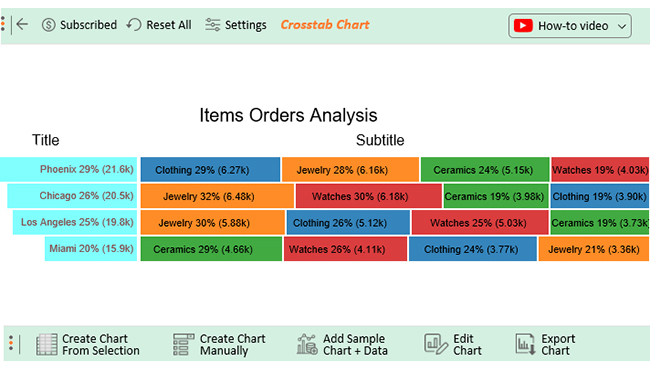Click the Jewelry 28% (6.16k) segment
Viewport: 650px width, 369px height.
350,170
